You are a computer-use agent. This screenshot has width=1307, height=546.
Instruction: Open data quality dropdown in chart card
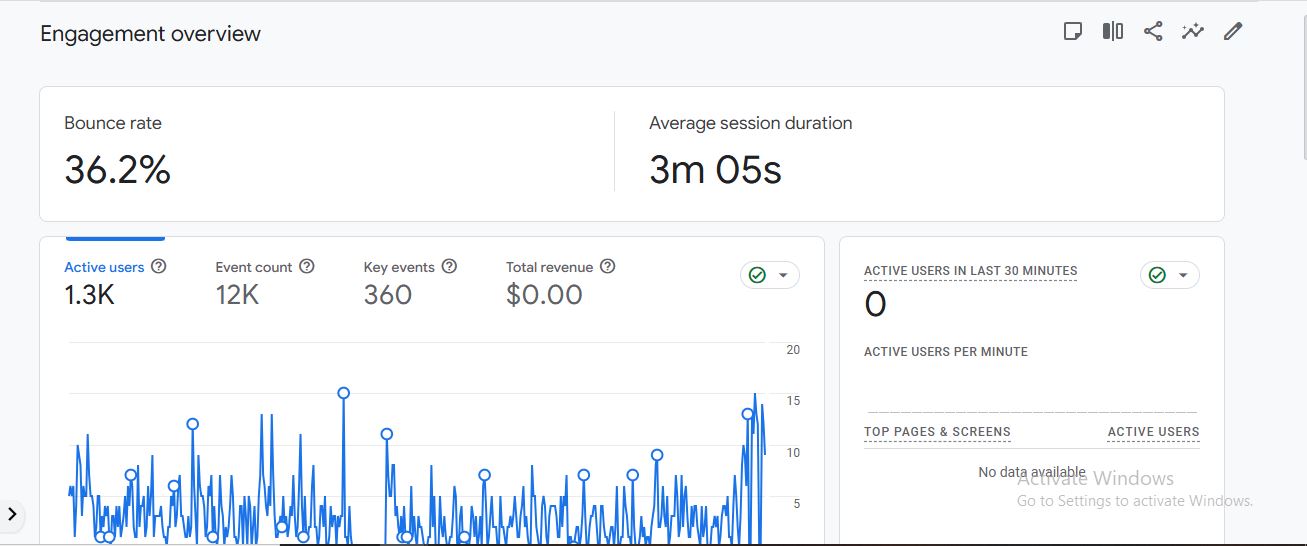pyautogui.click(x=770, y=275)
